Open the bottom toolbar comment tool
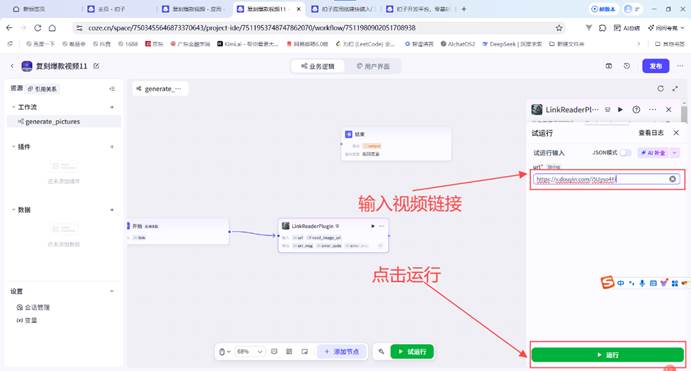Viewport: 691px width, 371px height. pyautogui.click(x=274, y=352)
